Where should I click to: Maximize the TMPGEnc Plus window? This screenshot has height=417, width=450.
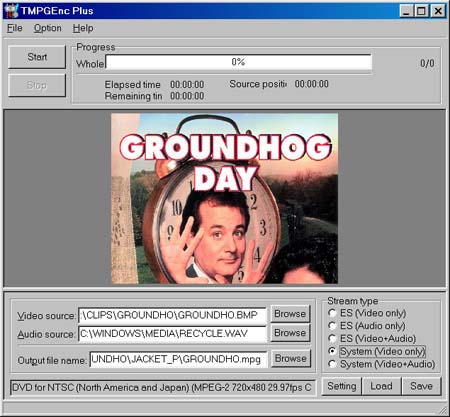point(421,11)
